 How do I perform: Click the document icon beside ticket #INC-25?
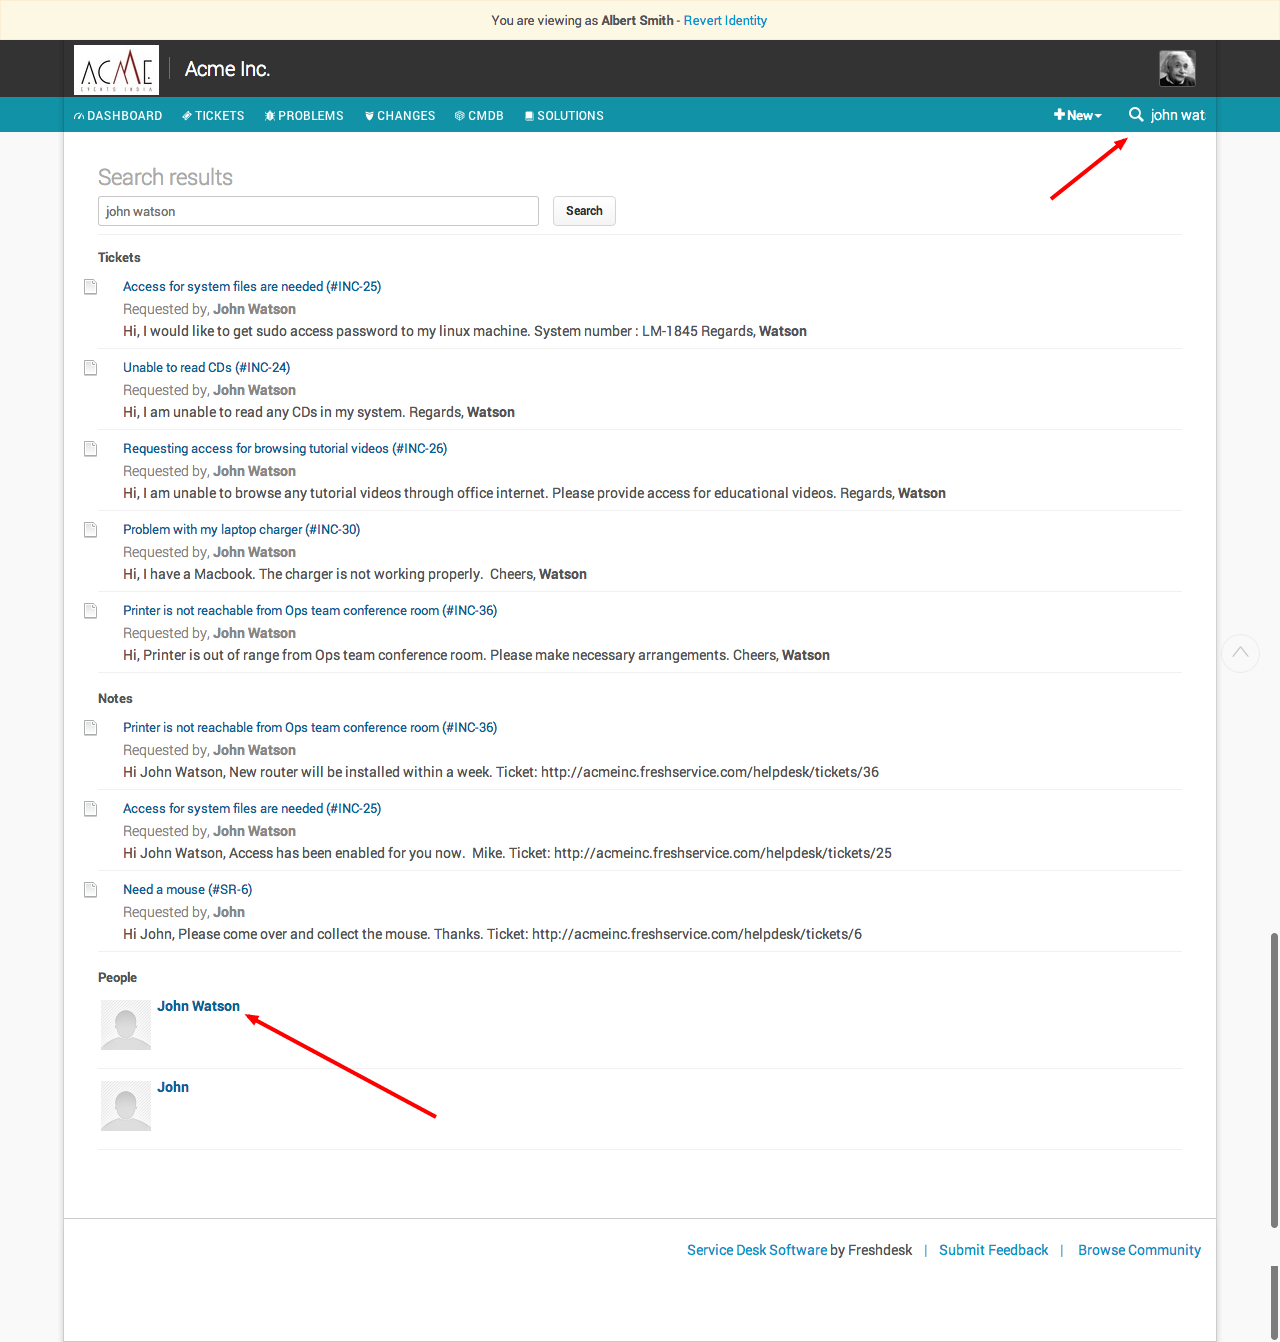coord(91,287)
